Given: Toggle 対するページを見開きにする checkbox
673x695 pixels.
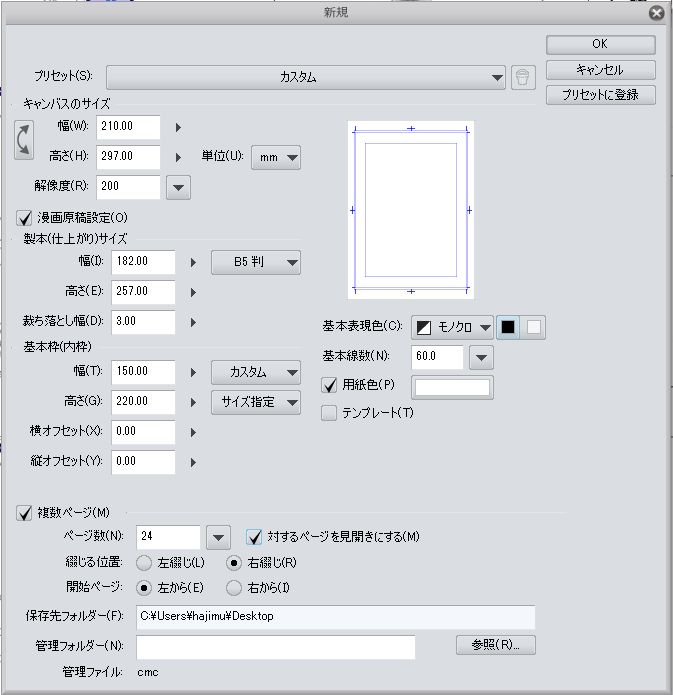Looking at the screenshot, I should [254, 537].
